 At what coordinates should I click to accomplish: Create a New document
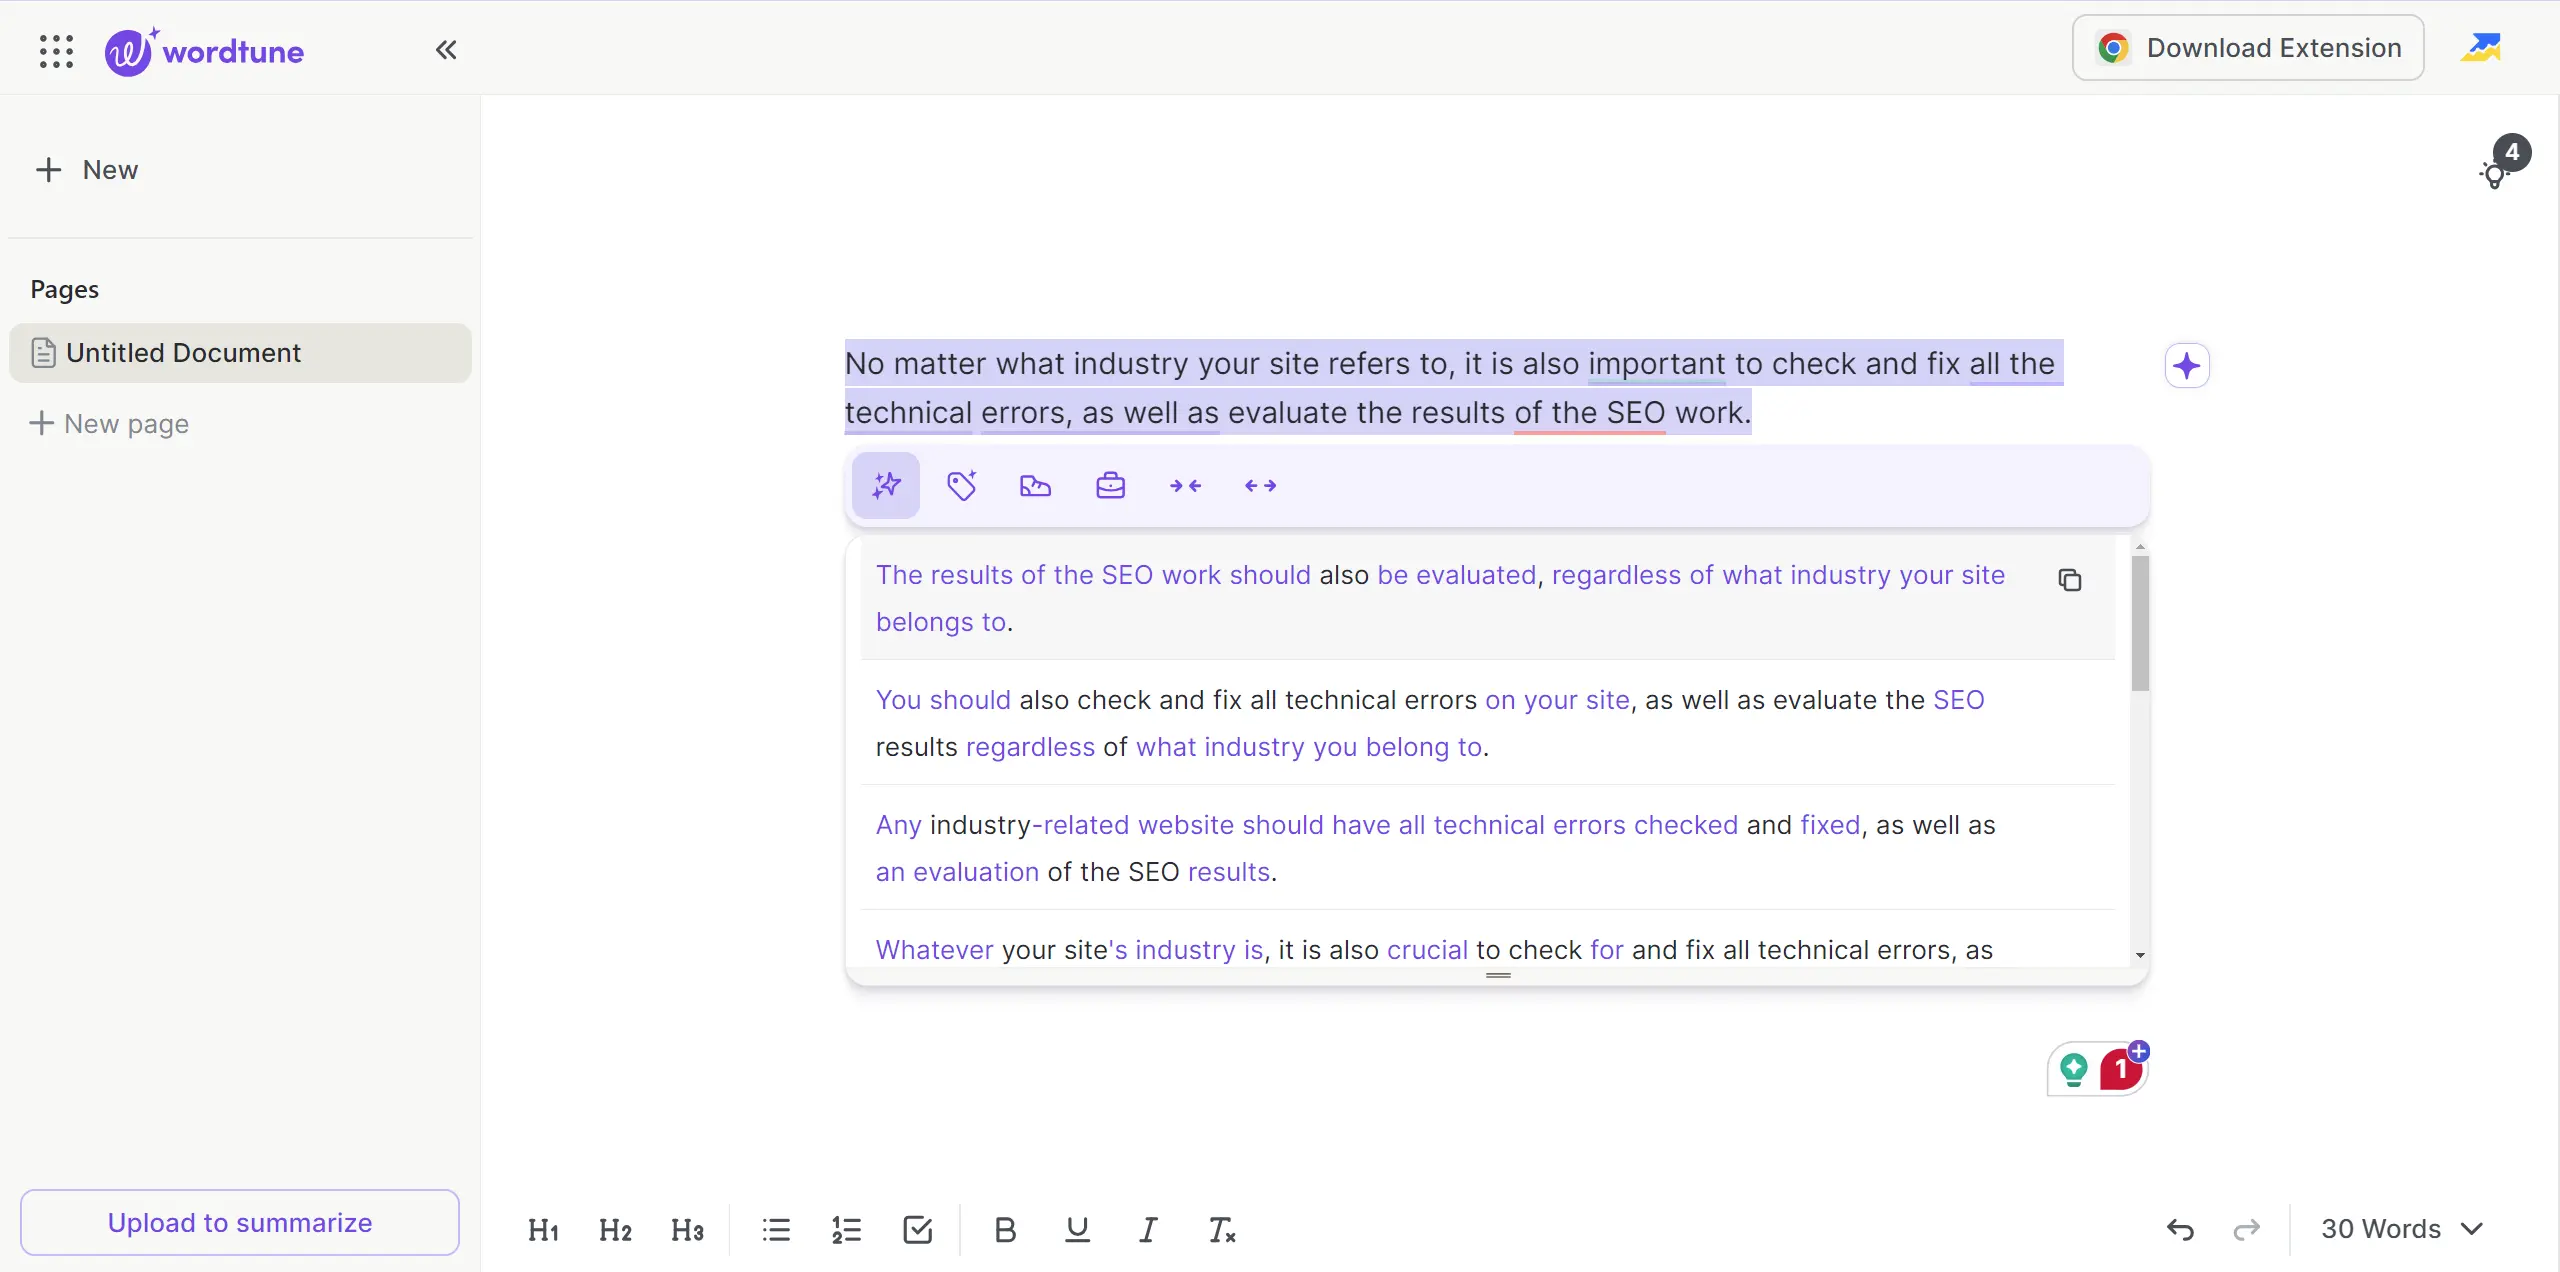pos(87,170)
